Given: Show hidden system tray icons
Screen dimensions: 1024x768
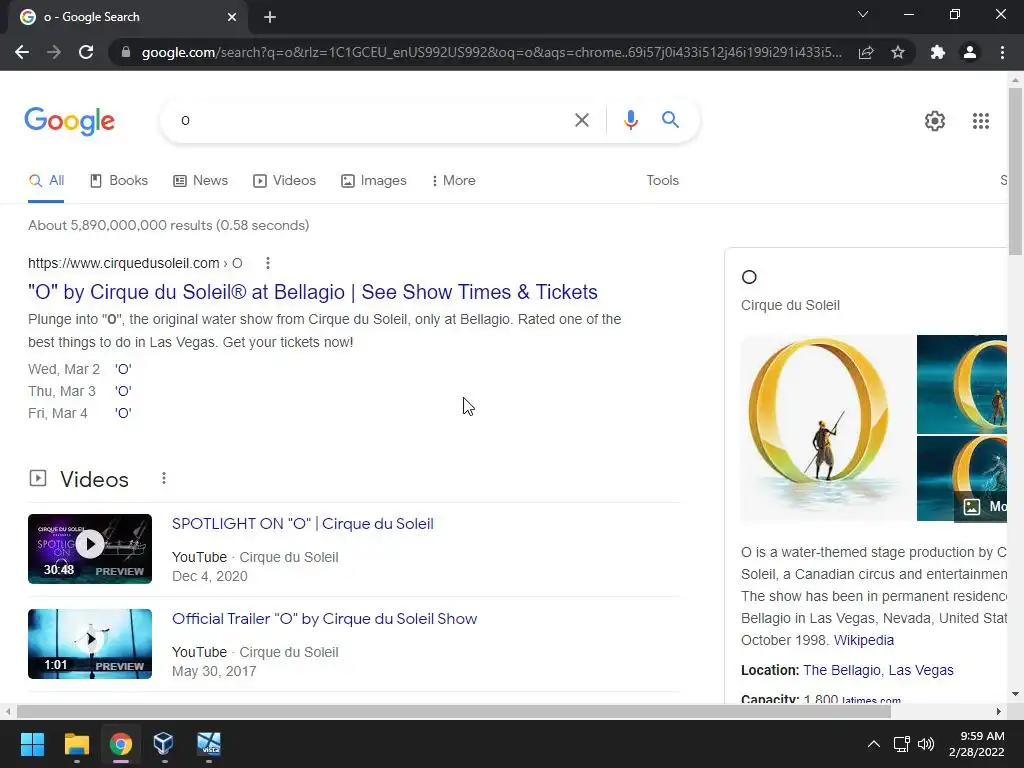Looking at the screenshot, I should 874,744.
